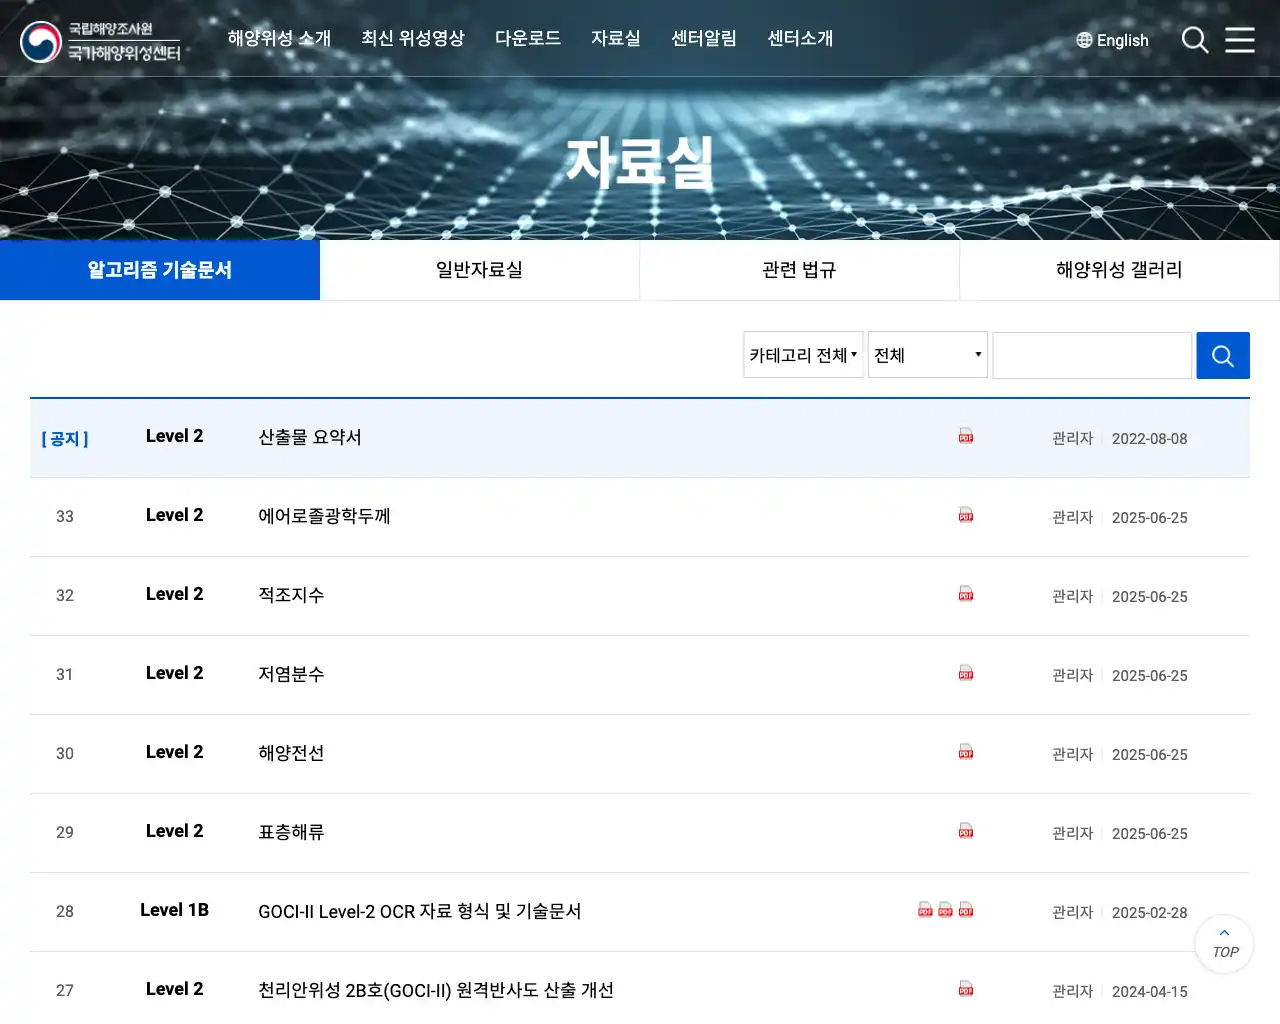Click the blue search button beside the input
This screenshot has width=1280, height=1024.
(1222, 355)
